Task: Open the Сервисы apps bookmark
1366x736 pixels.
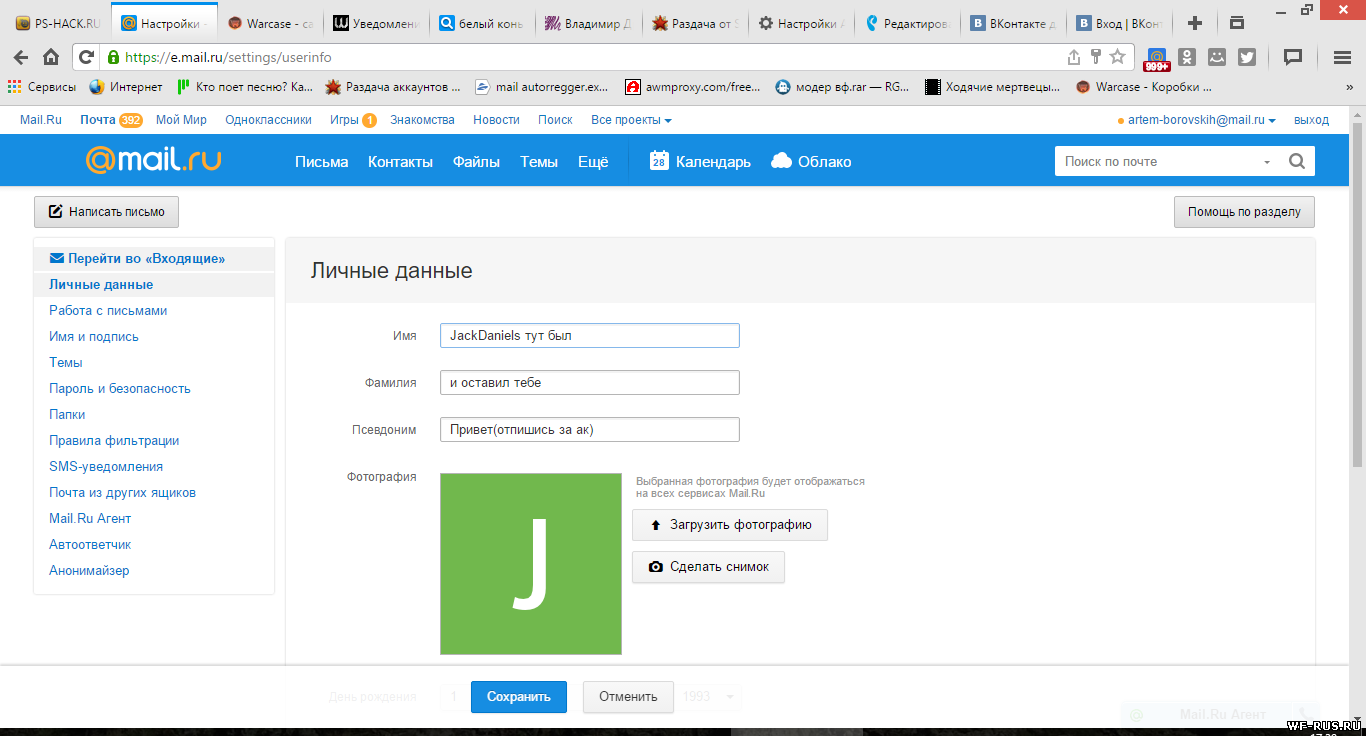Action: pyautogui.click(x=42, y=87)
